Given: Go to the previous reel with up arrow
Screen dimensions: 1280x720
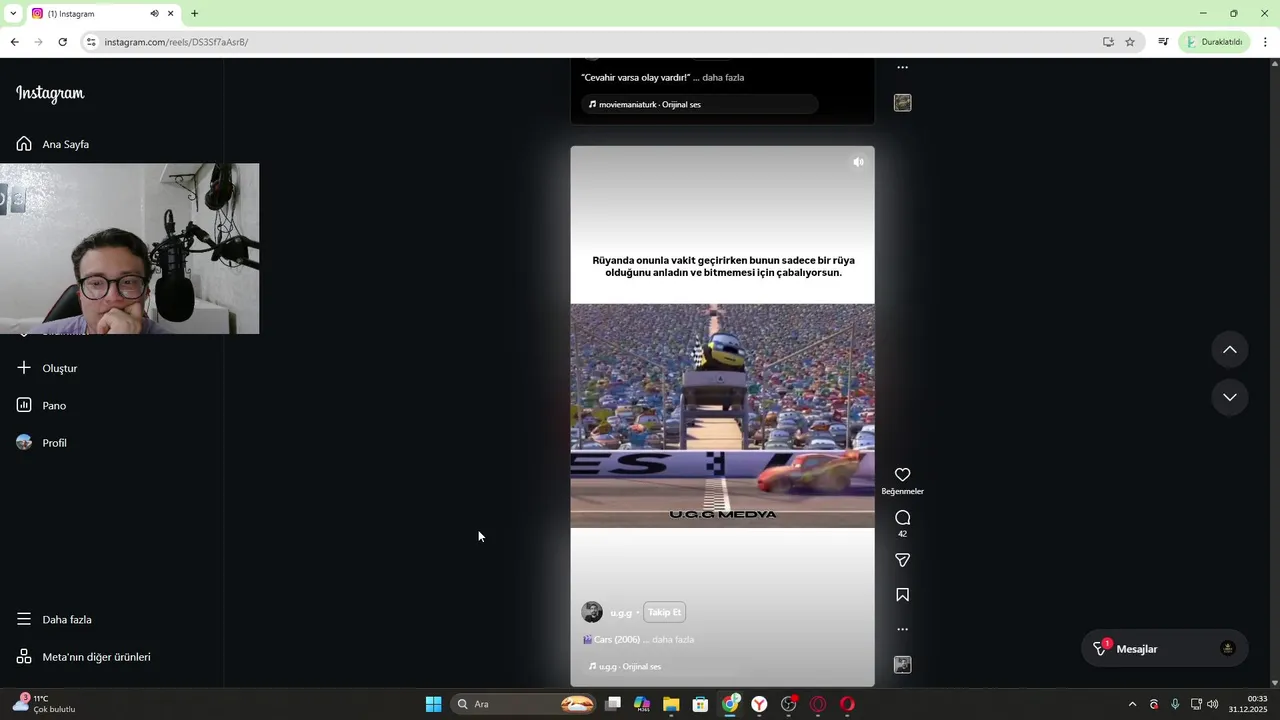Looking at the screenshot, I should [x=1230, y=349].
